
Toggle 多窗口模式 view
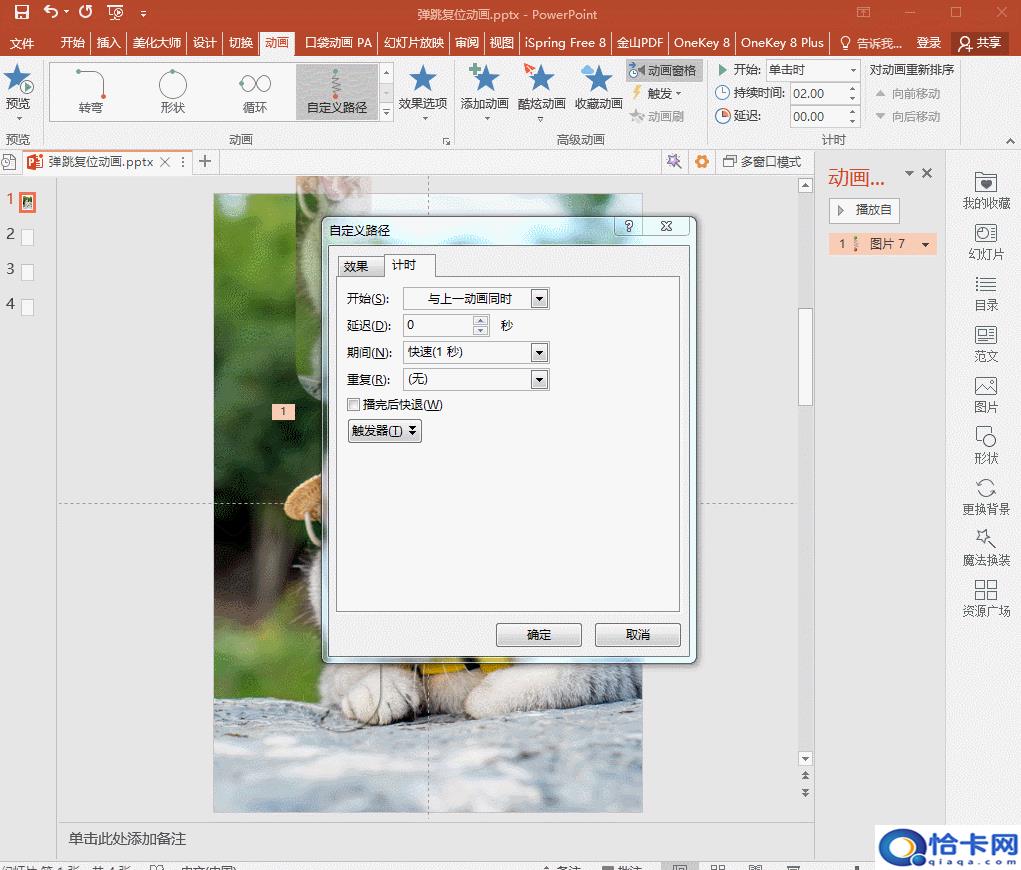(x=762, y=162)
